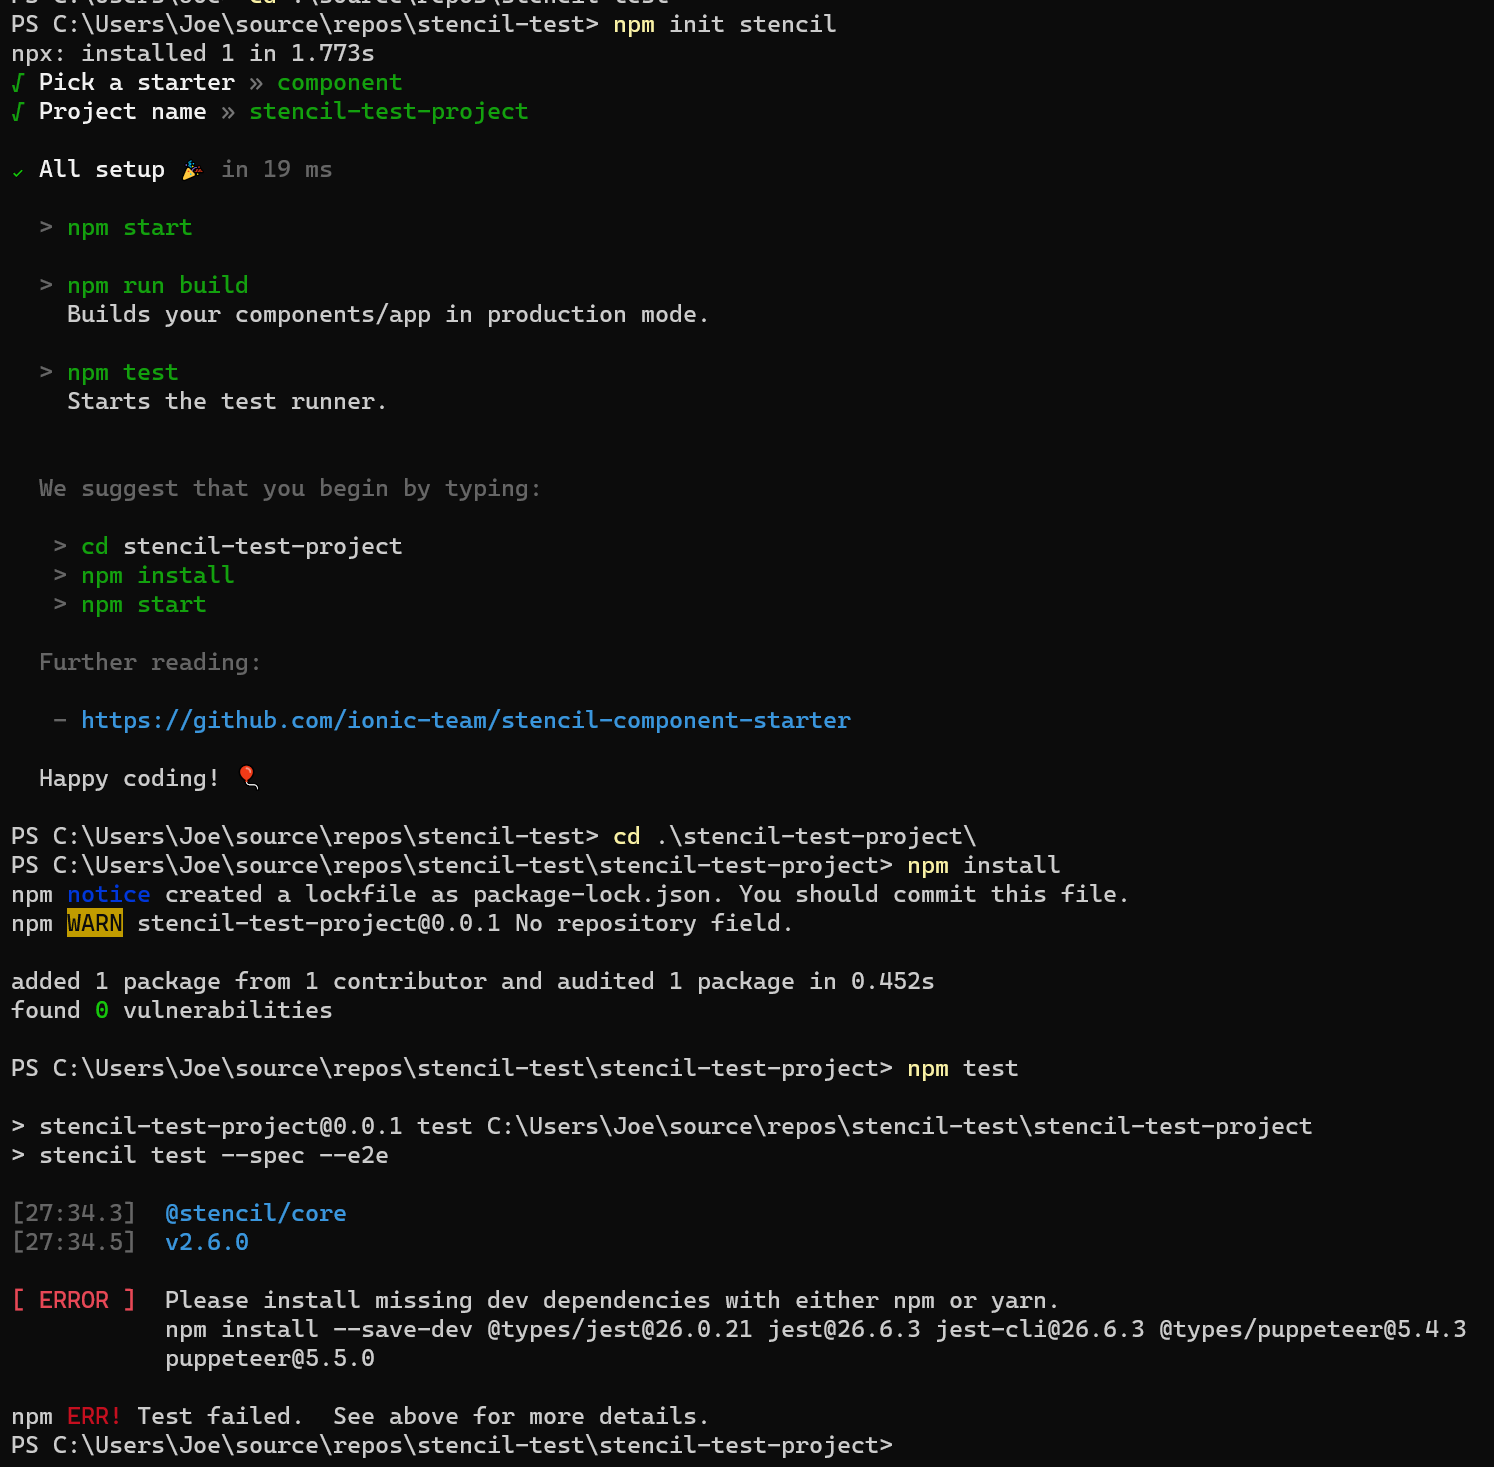Click the checkmark beside Pick a starter
This screenshot has width=1494, height=1467.
[x=16, y=82]
